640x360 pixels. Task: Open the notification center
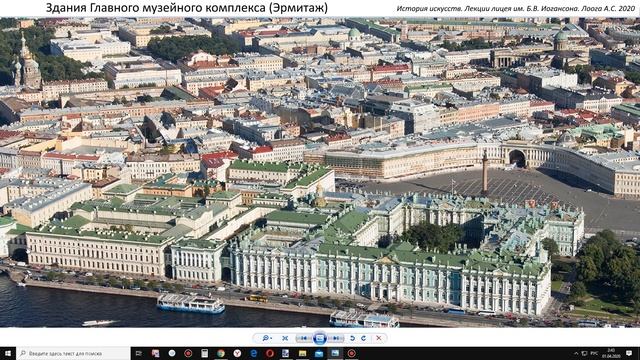tap(629, 353)
